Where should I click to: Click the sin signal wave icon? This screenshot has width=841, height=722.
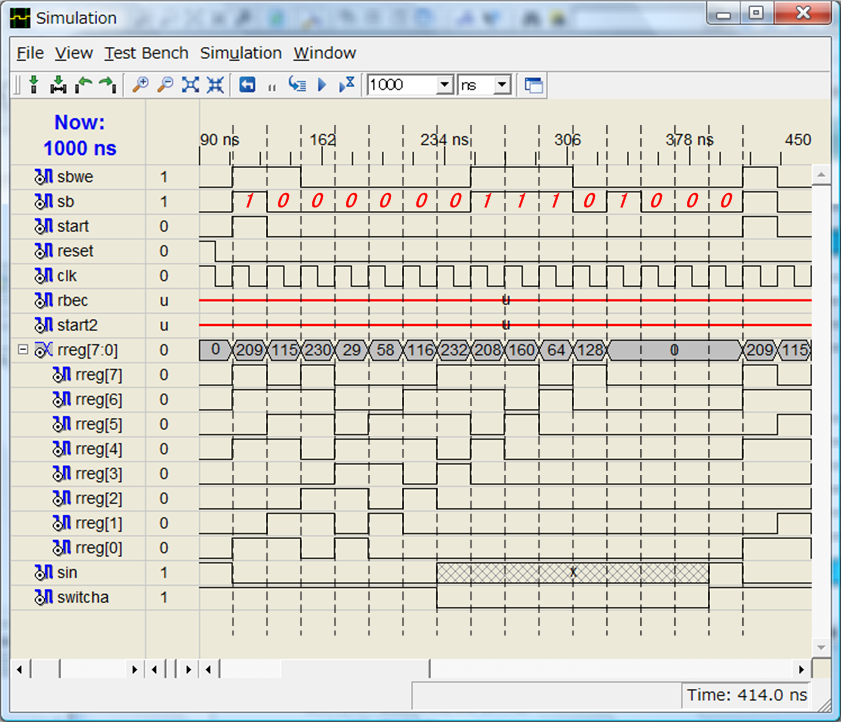pos(43,572)
